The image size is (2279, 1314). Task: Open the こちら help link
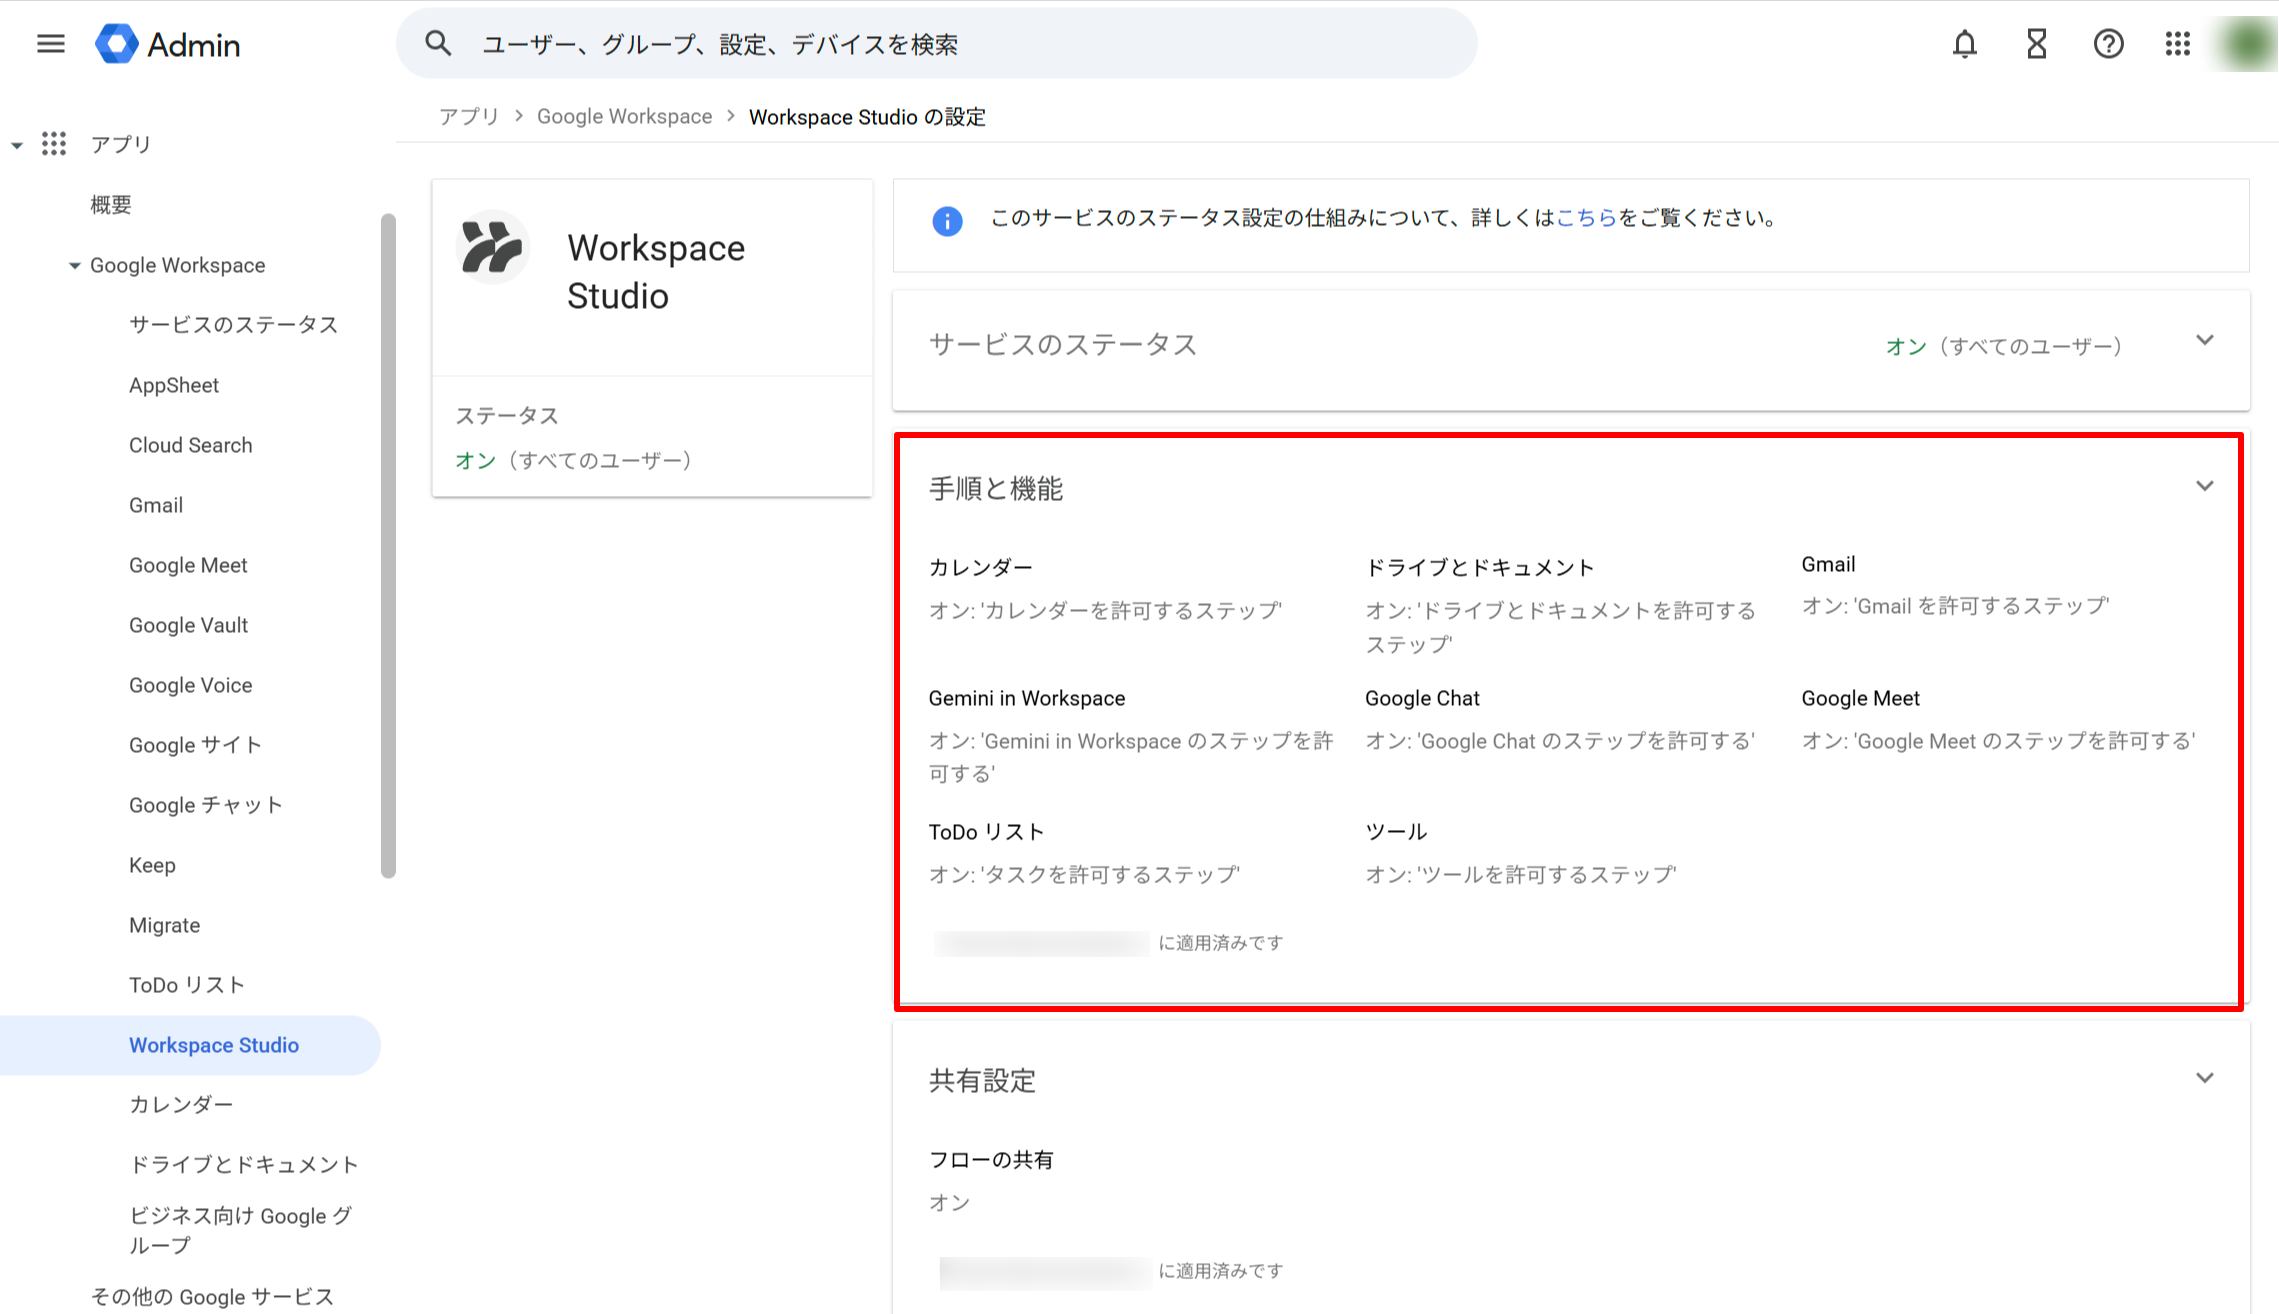coord(1586,218)
